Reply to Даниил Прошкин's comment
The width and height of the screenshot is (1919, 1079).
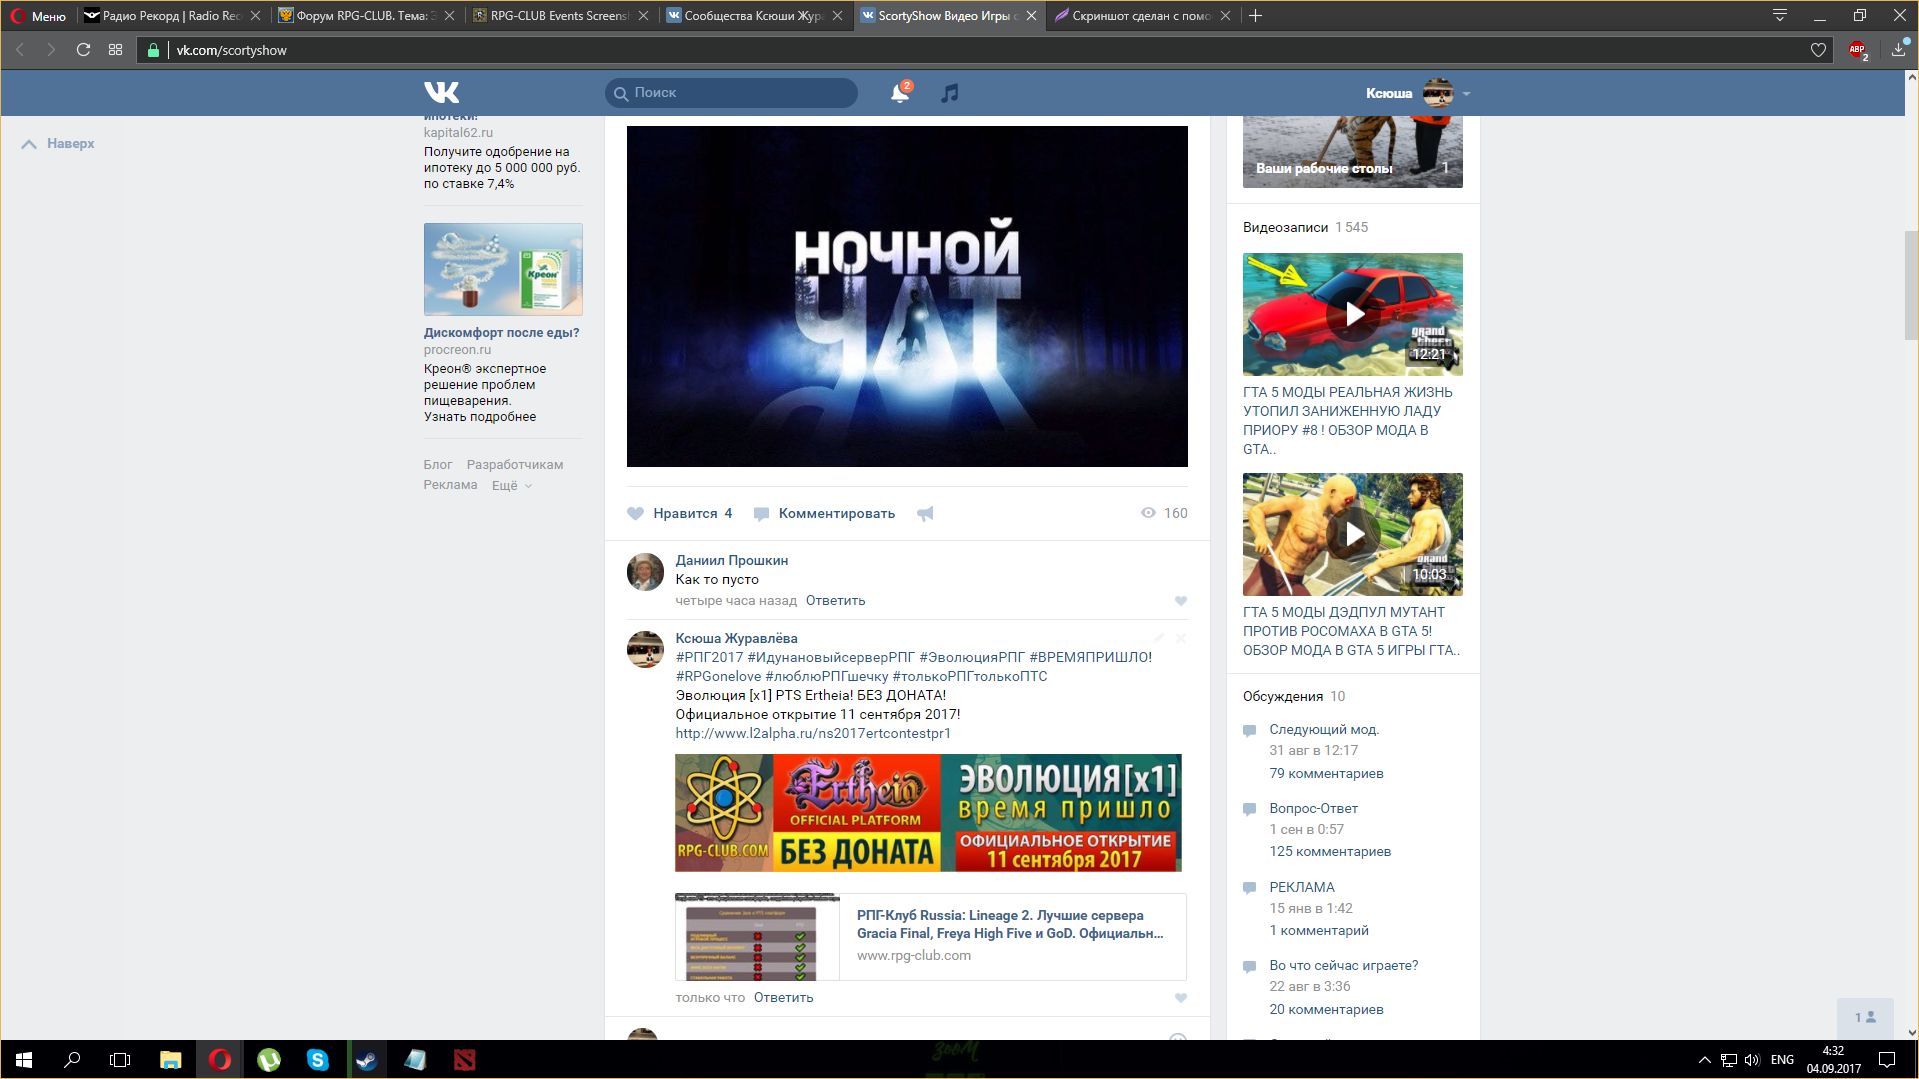[835, 600]
